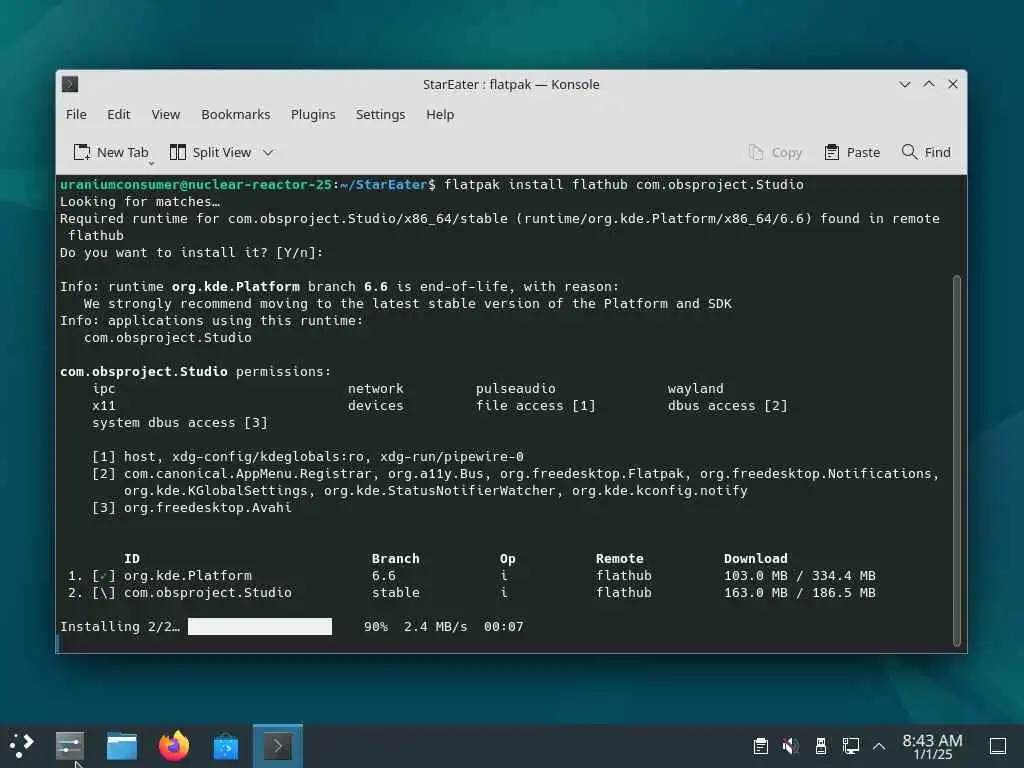
Task: Open Find in the Konsole toolbar
Action: pos(925,152)
